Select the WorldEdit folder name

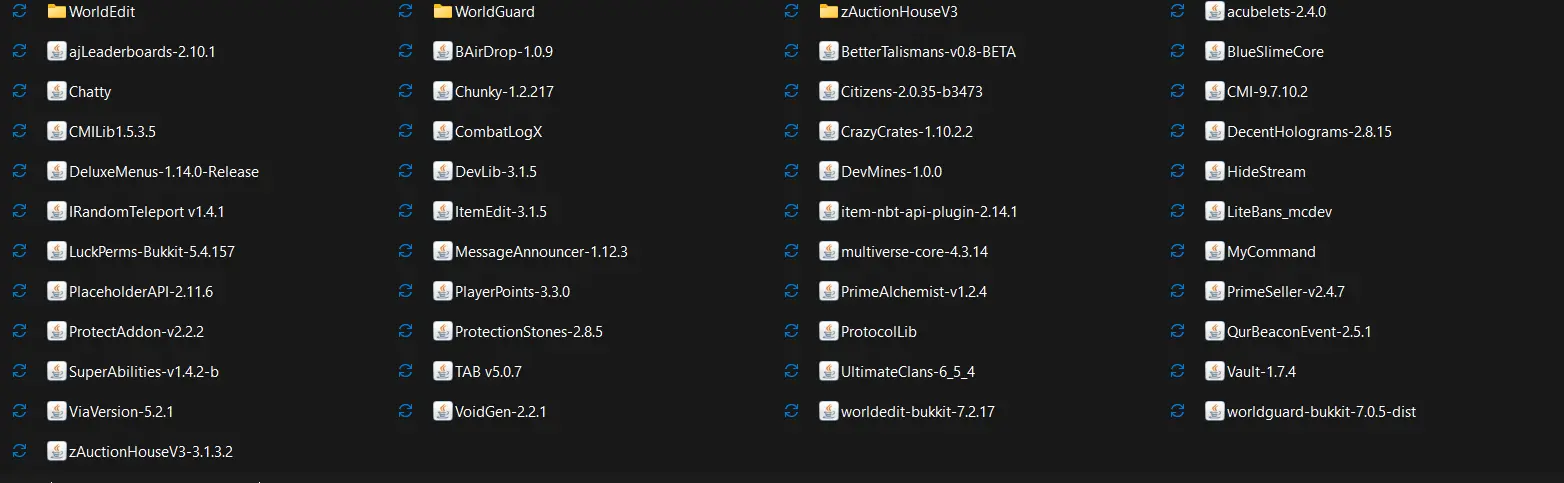102,12
